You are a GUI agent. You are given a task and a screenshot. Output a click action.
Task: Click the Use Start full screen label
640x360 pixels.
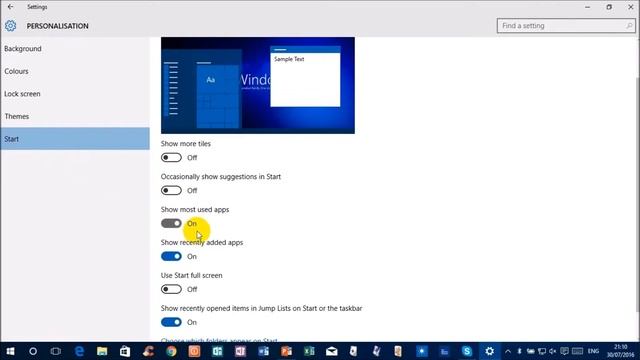191,275
